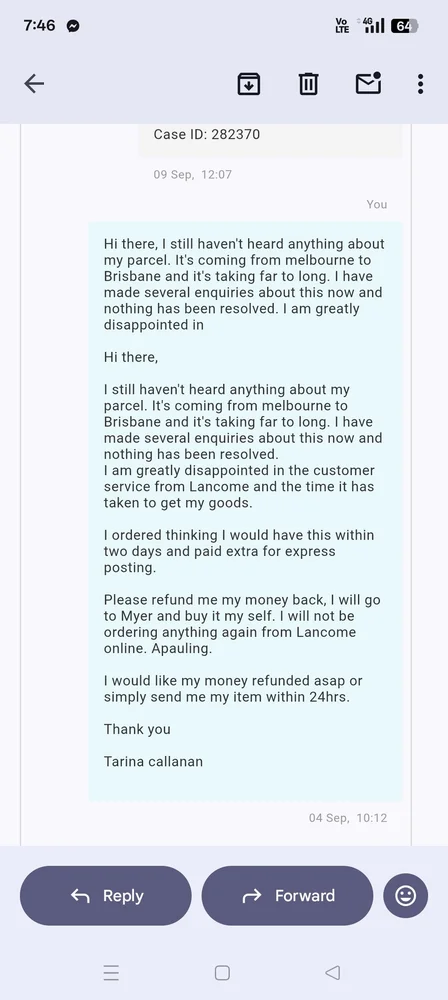The width and height of the screenshot is (448, 1000).
Task: Tap the Case ID 282370 text
Action: [x=207, y=135]
